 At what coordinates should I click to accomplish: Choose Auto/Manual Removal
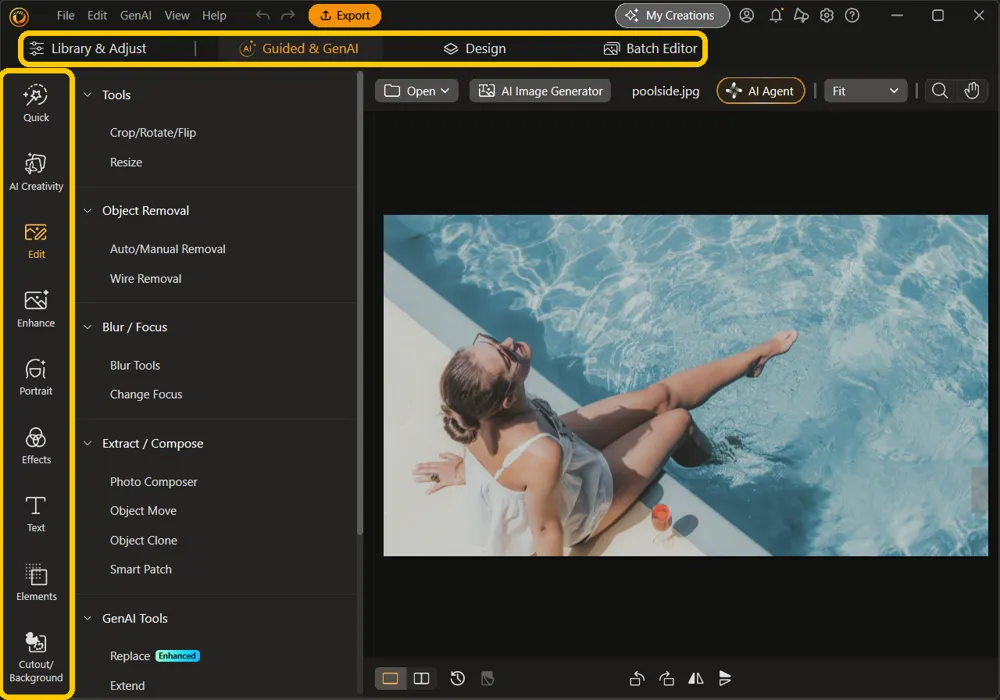(168, 249)
